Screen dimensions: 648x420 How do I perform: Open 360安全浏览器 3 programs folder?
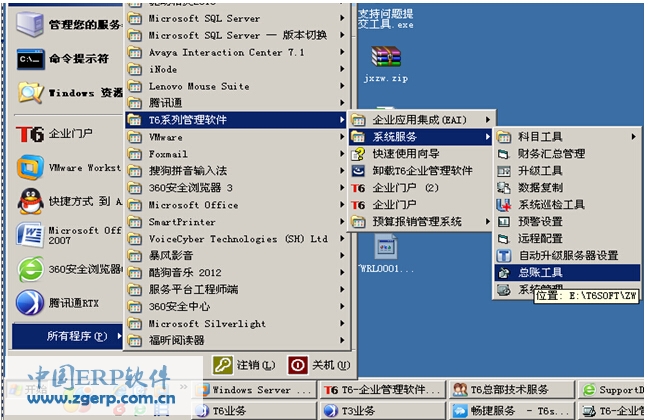coord(236,188)
